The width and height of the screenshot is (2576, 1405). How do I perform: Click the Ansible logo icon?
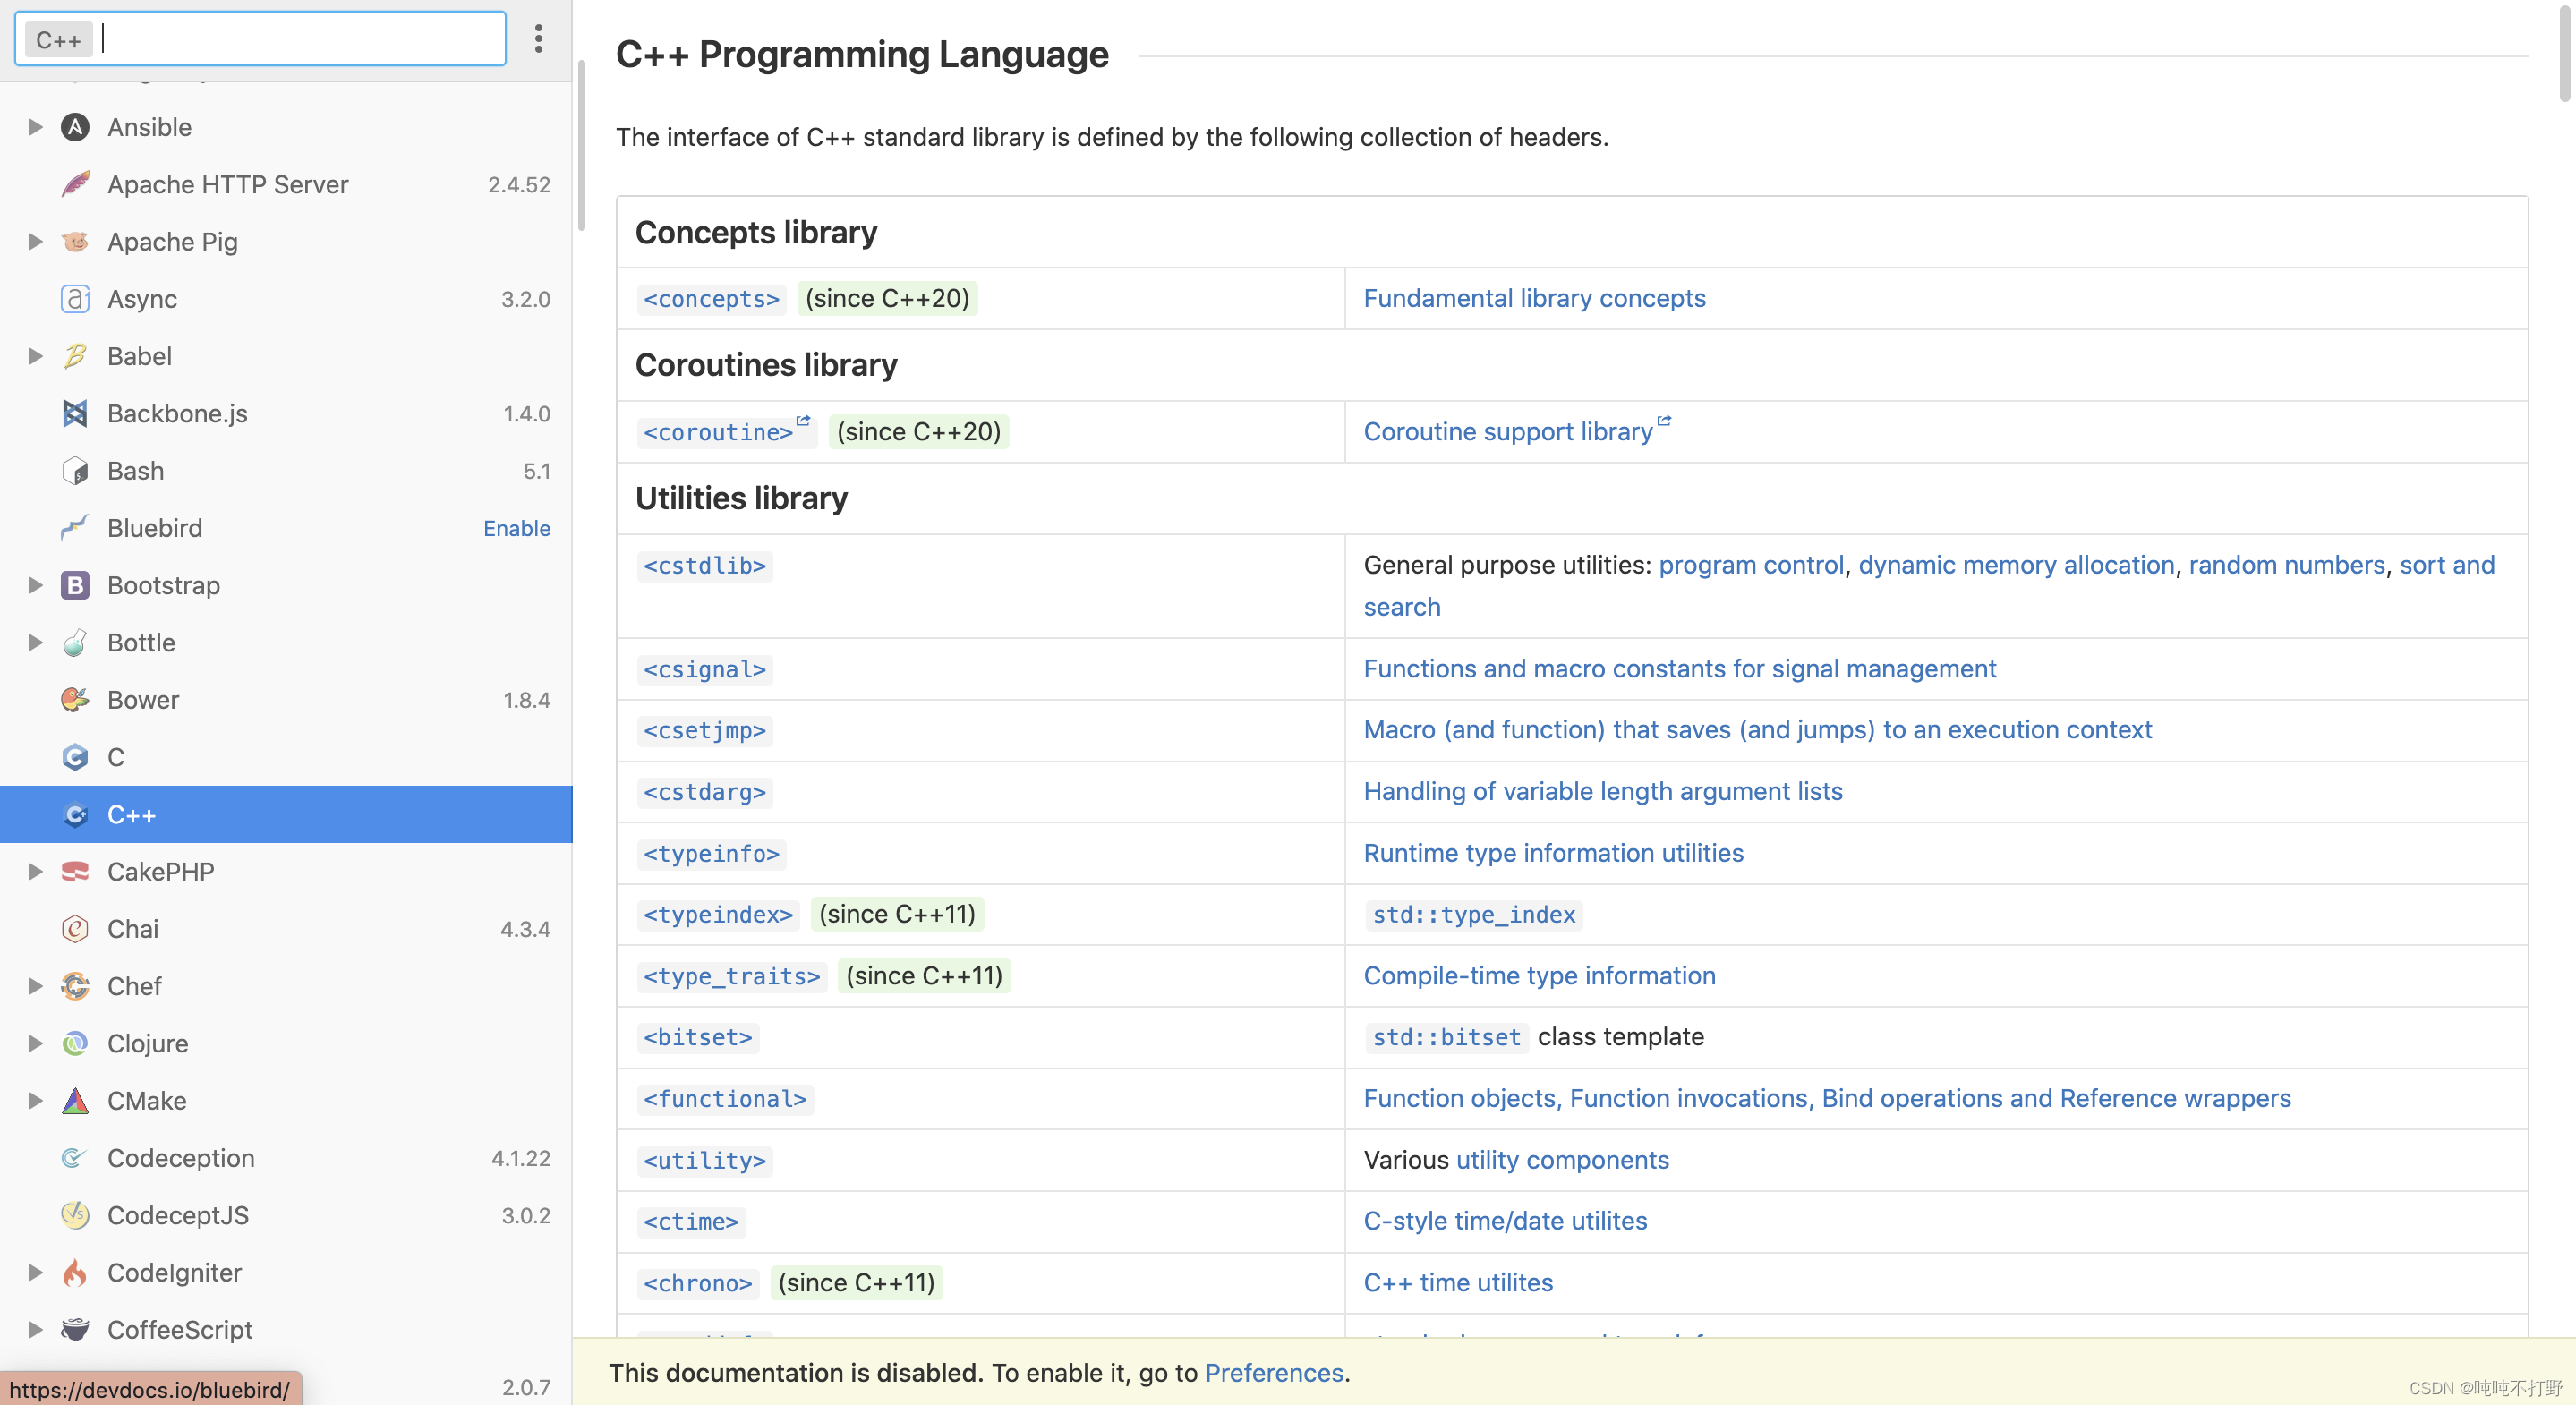point(75,127)
